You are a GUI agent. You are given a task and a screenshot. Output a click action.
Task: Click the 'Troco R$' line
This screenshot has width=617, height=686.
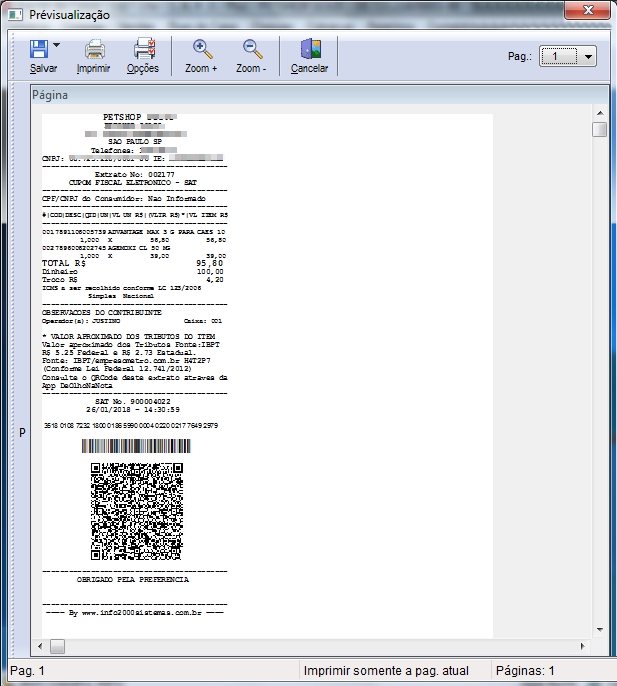(x=133, y=280)
